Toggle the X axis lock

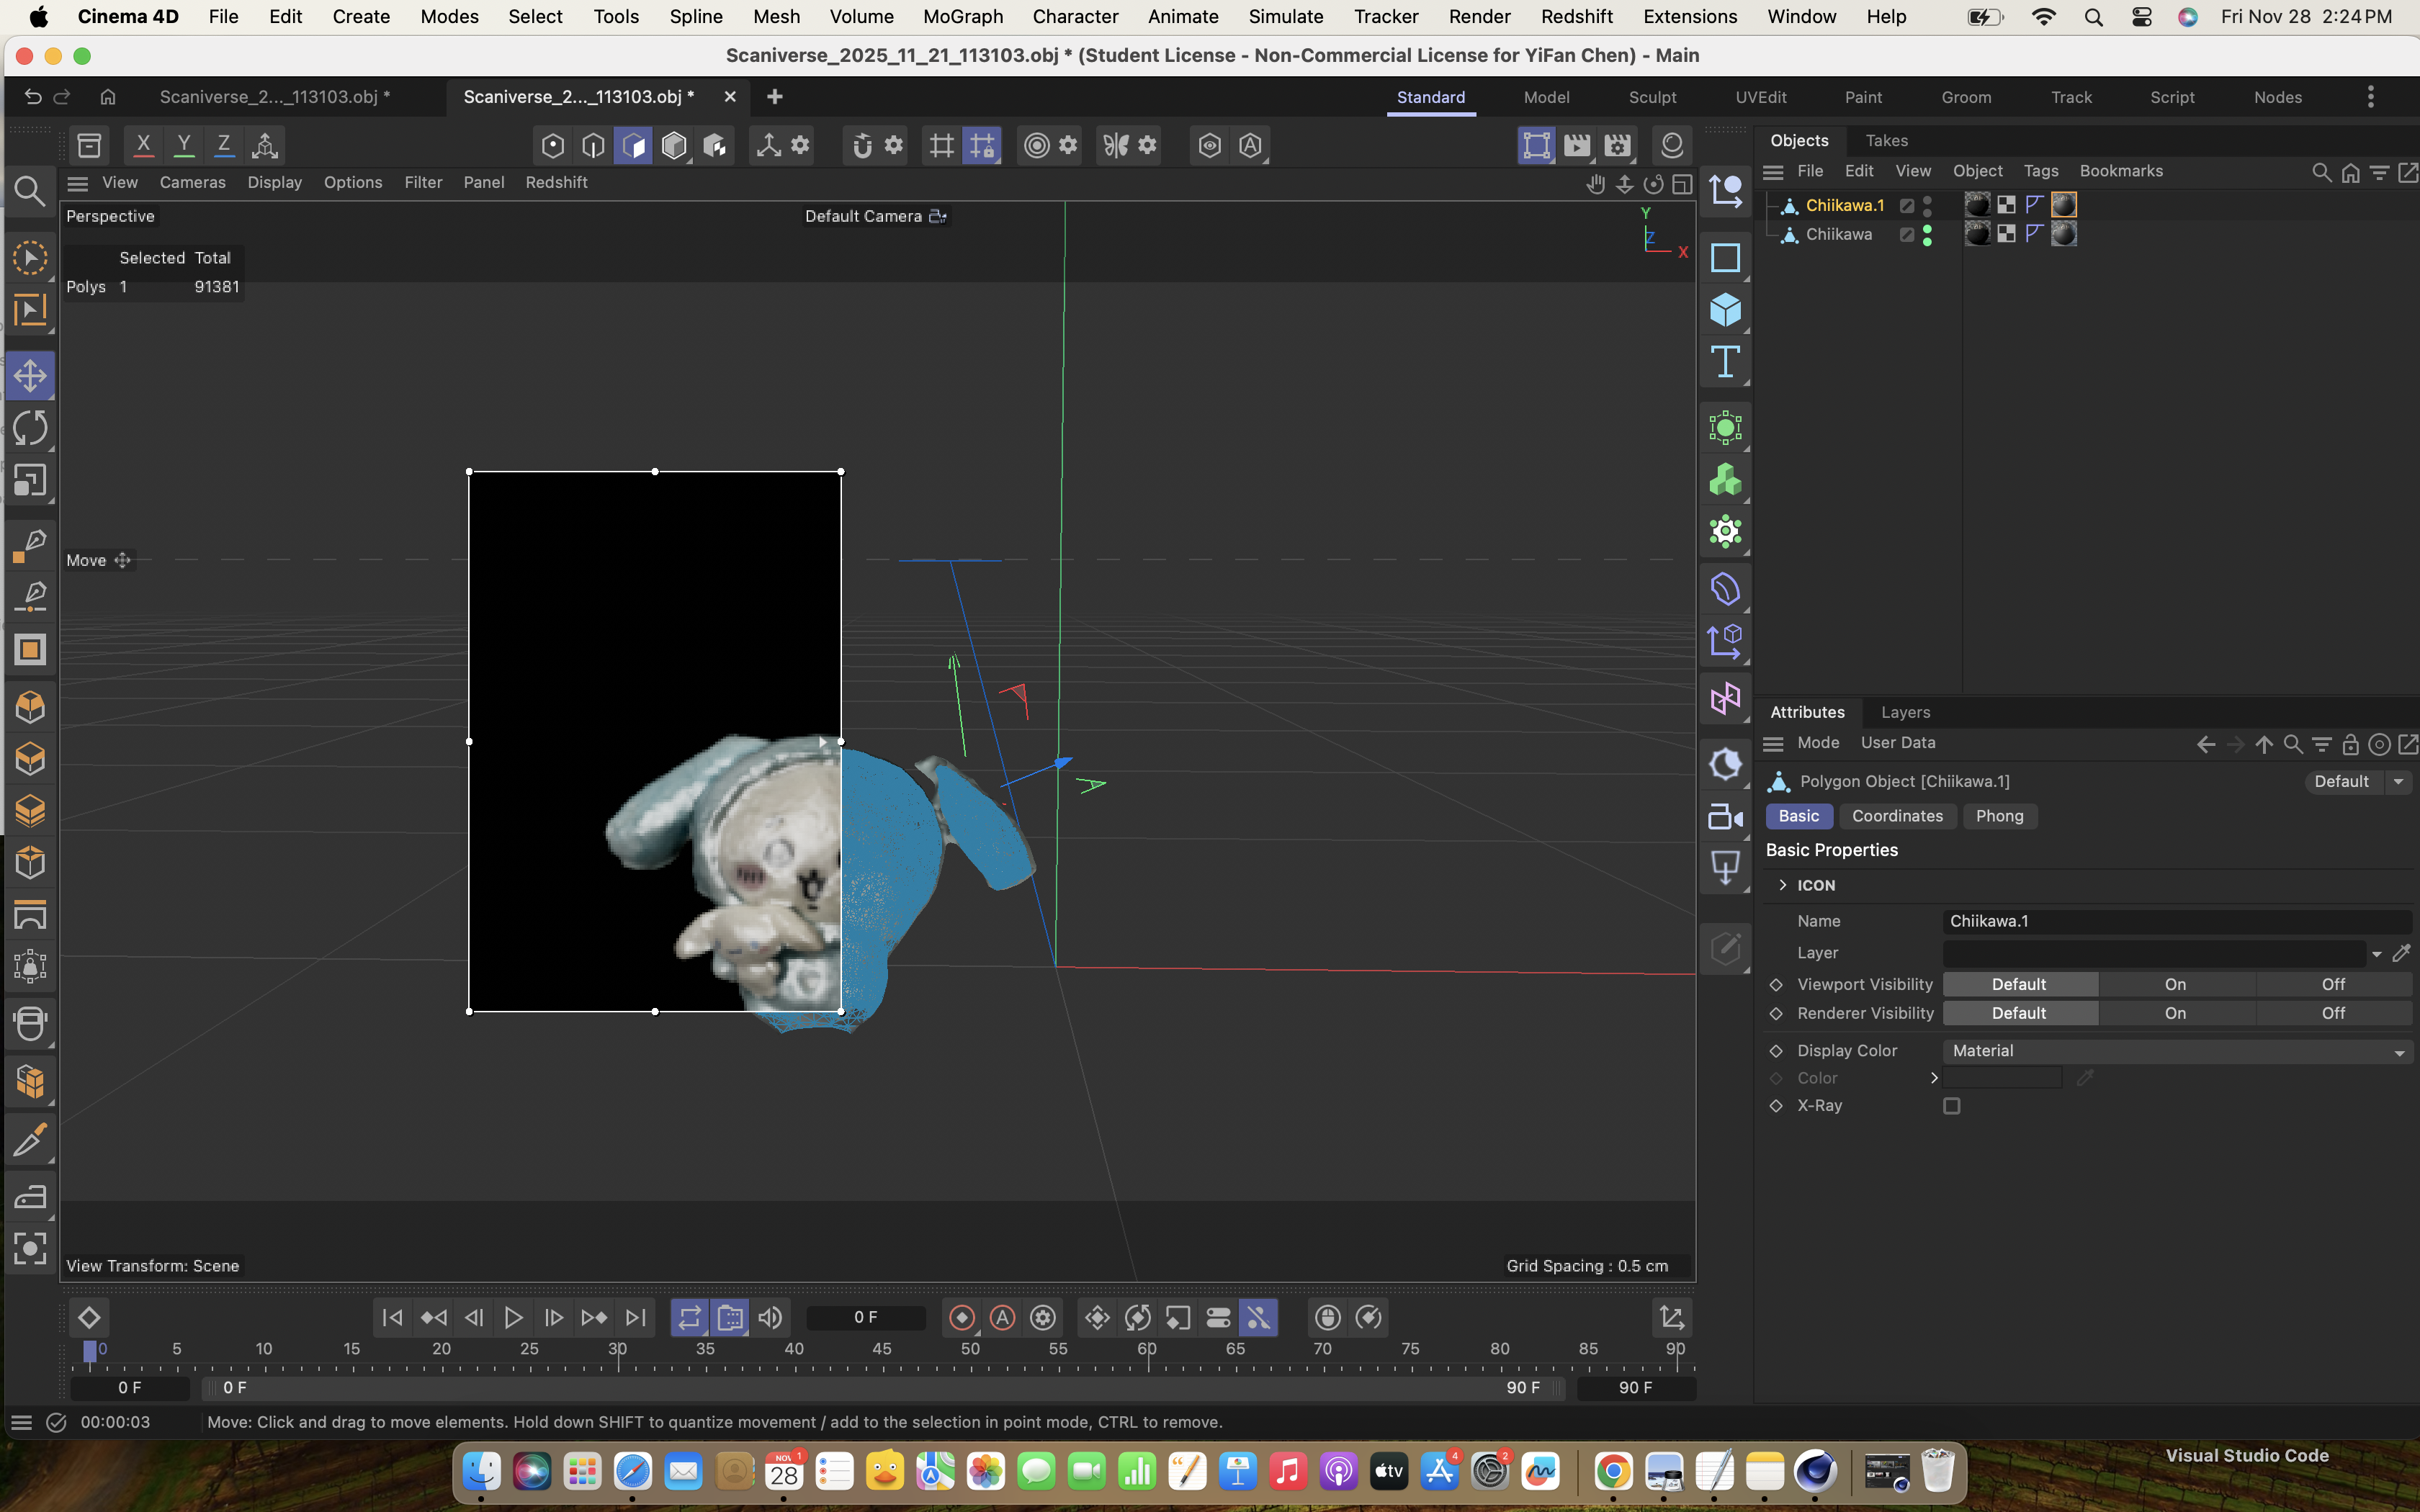[x=144, y=146]
